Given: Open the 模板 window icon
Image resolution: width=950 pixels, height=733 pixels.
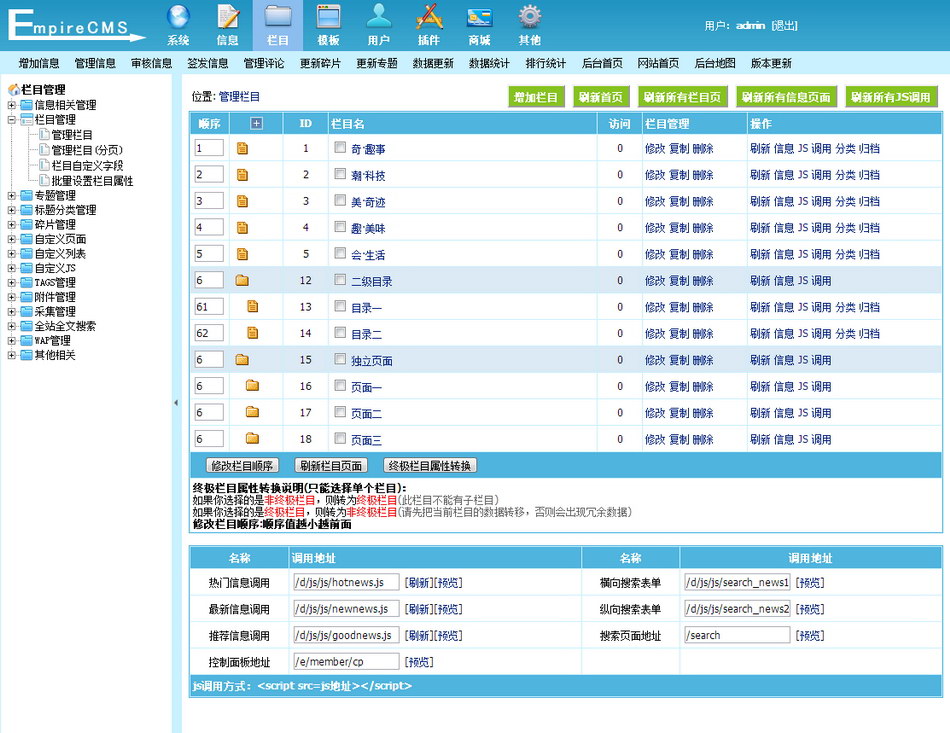Looking at the screenshot, I should (328, 17).
